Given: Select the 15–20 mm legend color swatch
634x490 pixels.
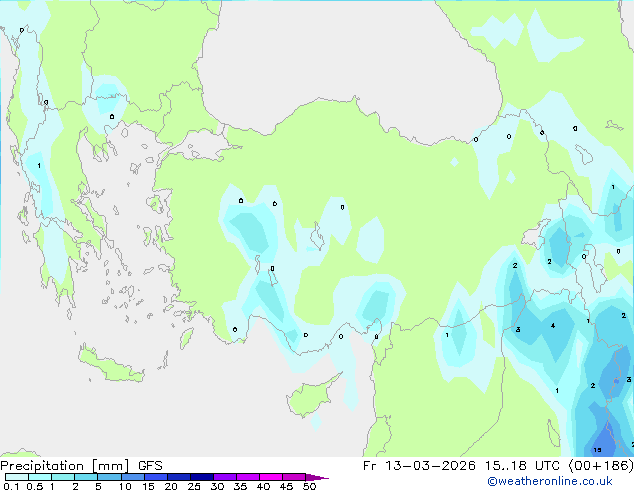Looking at the screenshot, I should (x=156, y=477).
